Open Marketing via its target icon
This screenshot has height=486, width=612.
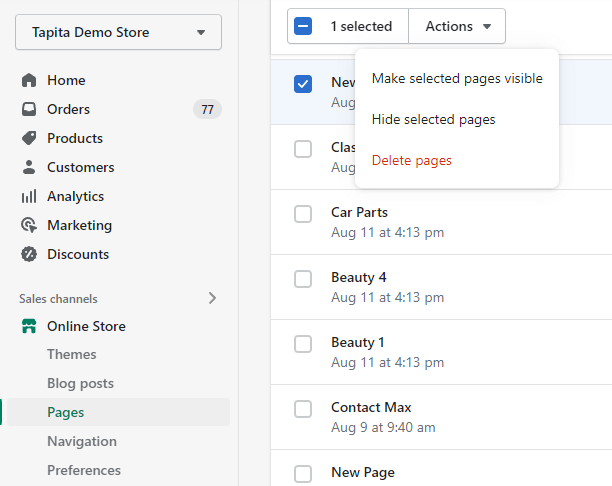[x=29, y=225]
